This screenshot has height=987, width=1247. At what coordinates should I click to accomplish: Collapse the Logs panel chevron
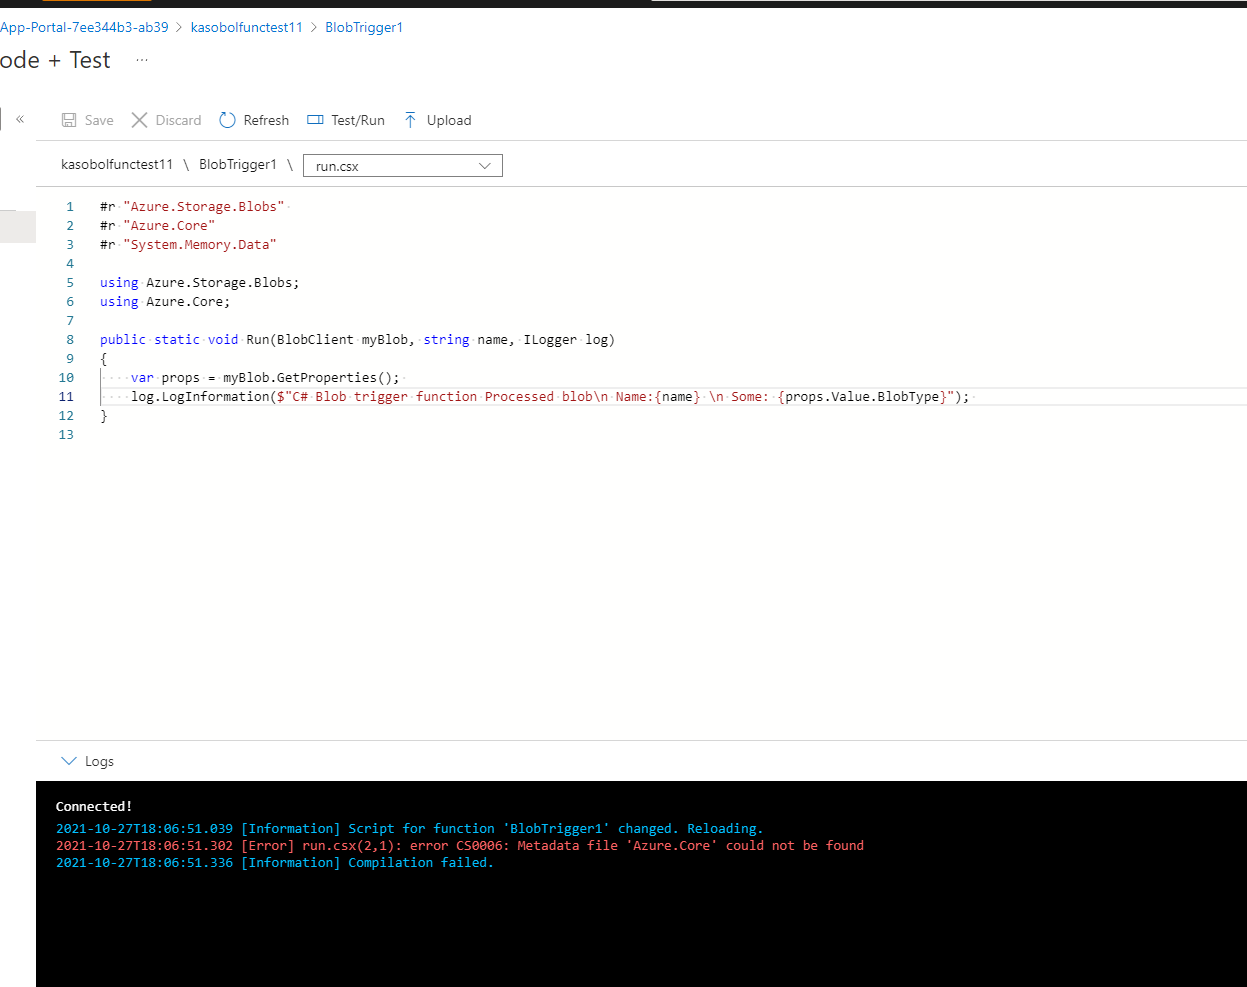coord(68,760)
